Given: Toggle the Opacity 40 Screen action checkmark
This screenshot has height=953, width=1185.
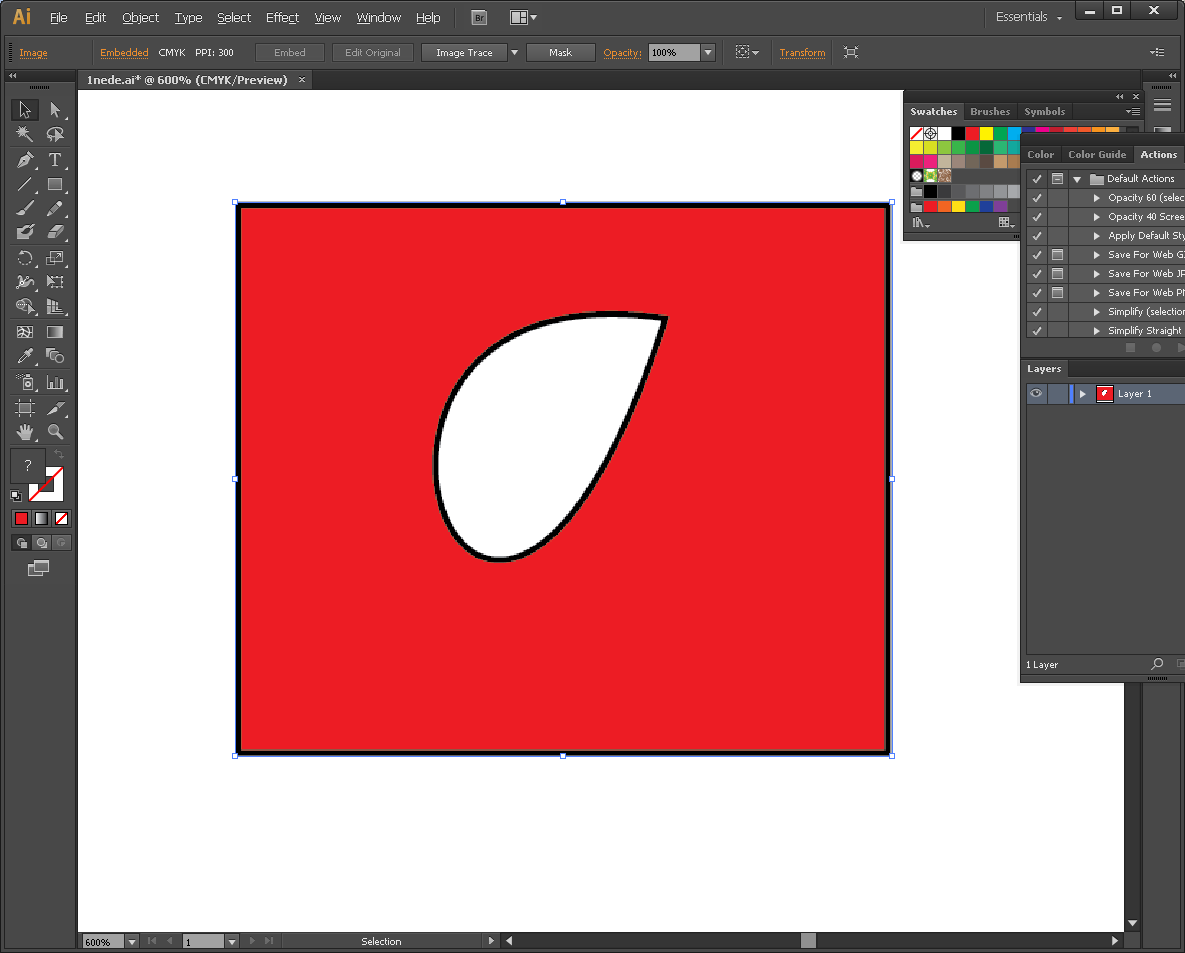Looking at the screenshot, I should click(1037, 217).
